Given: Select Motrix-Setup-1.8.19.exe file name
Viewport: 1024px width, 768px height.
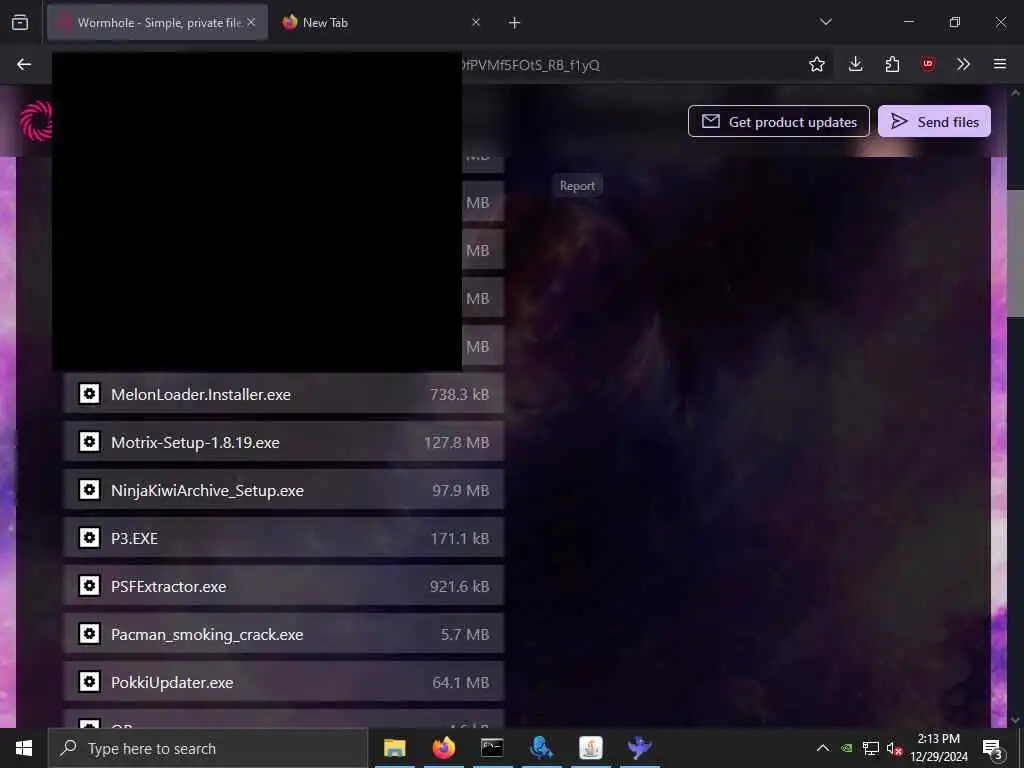Looking at the screenshot, I should tap(195, 443).
